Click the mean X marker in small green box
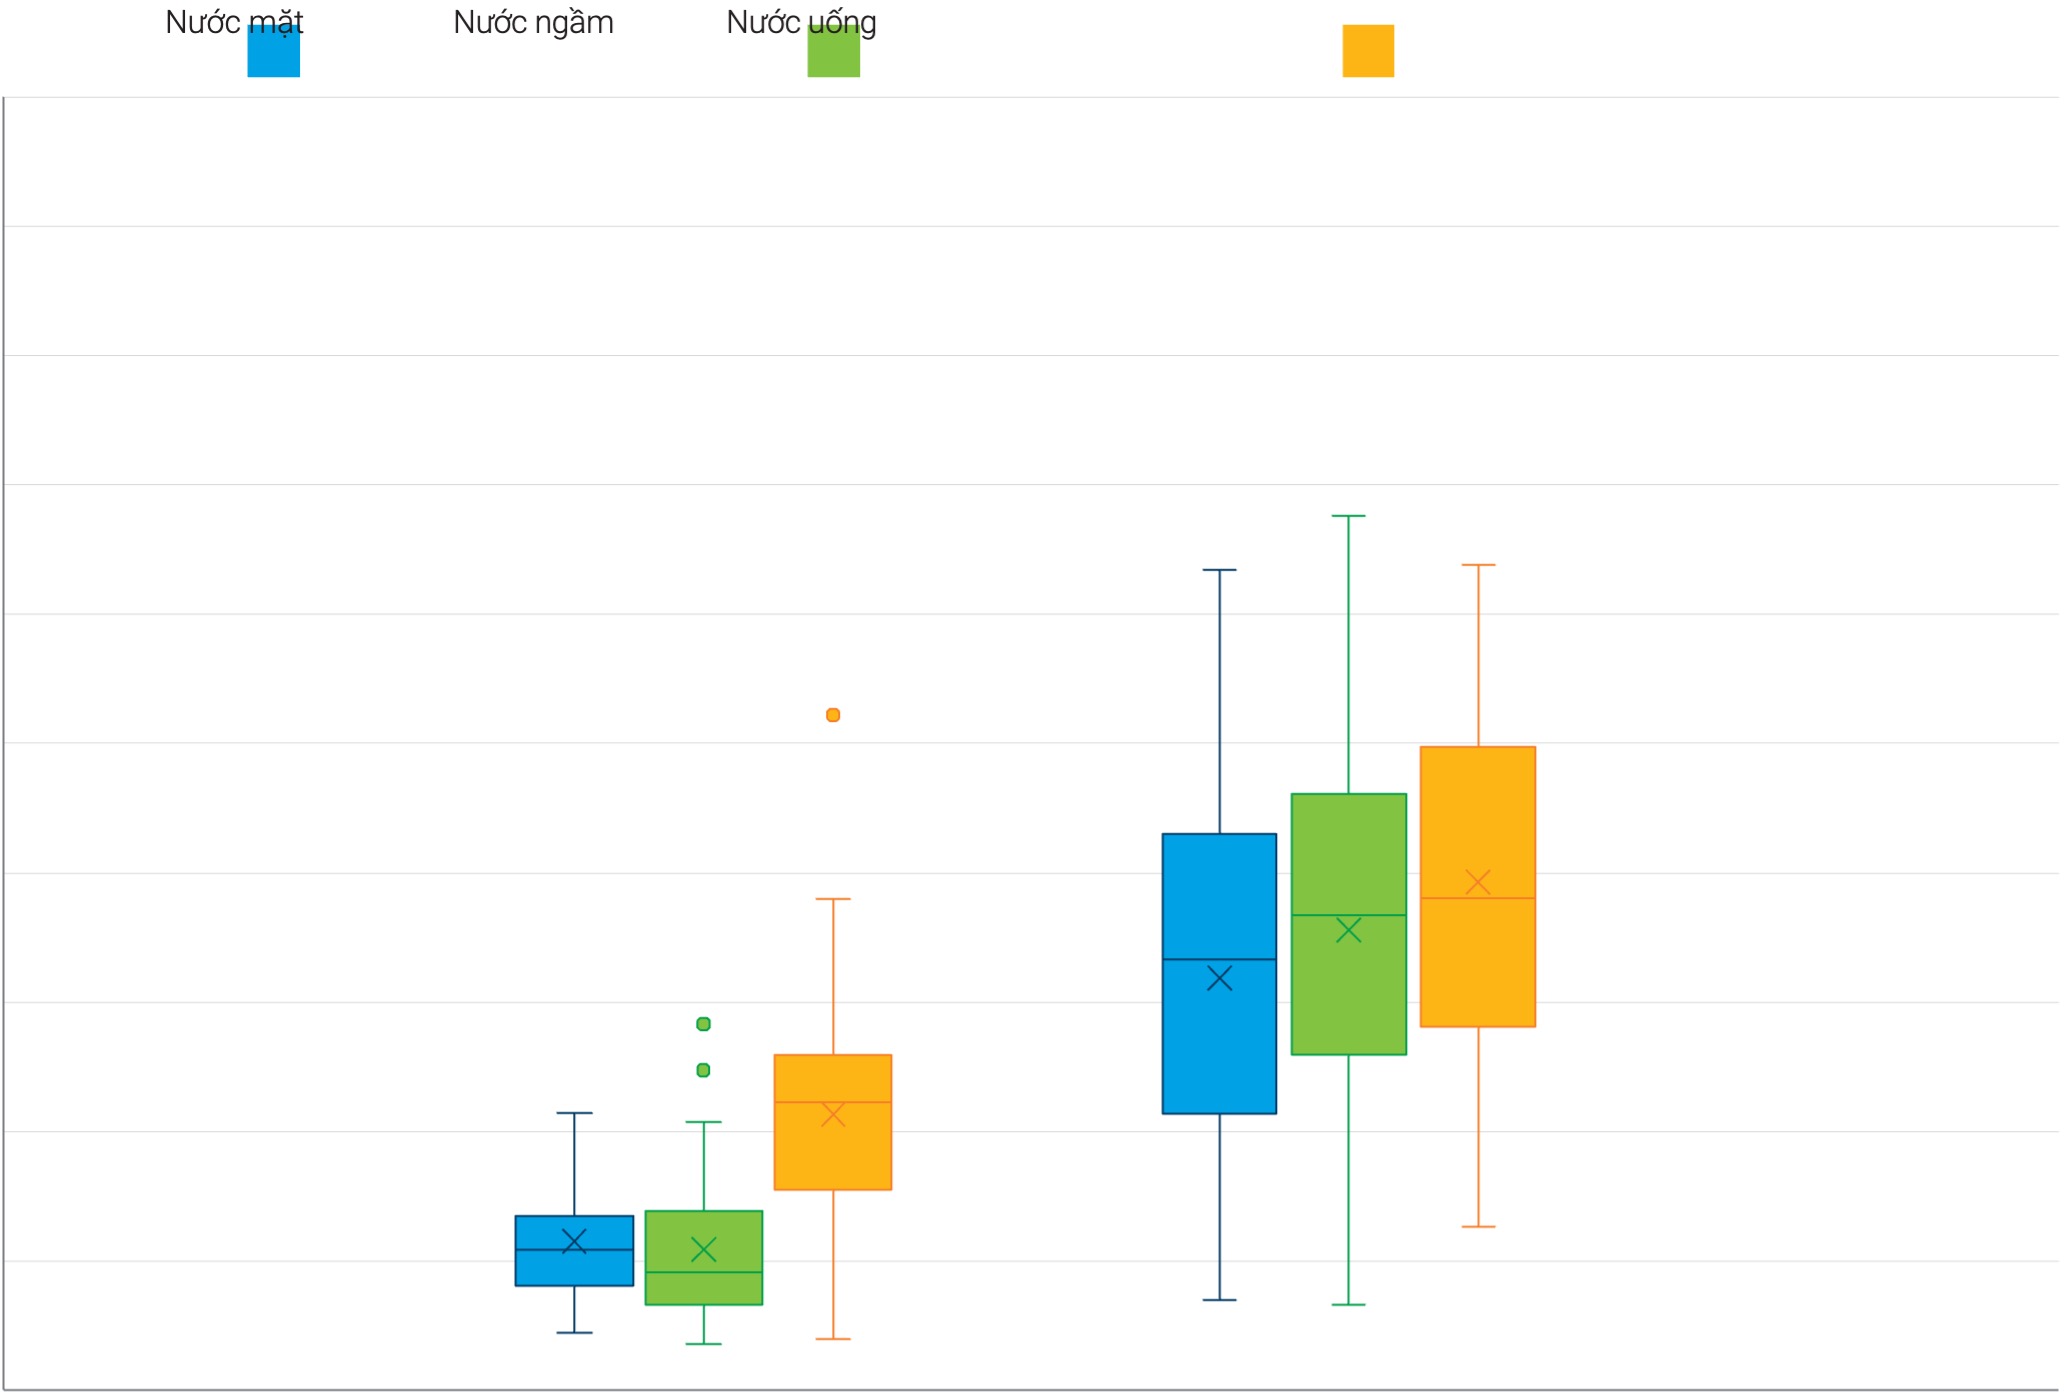 tap(703, 1249)
